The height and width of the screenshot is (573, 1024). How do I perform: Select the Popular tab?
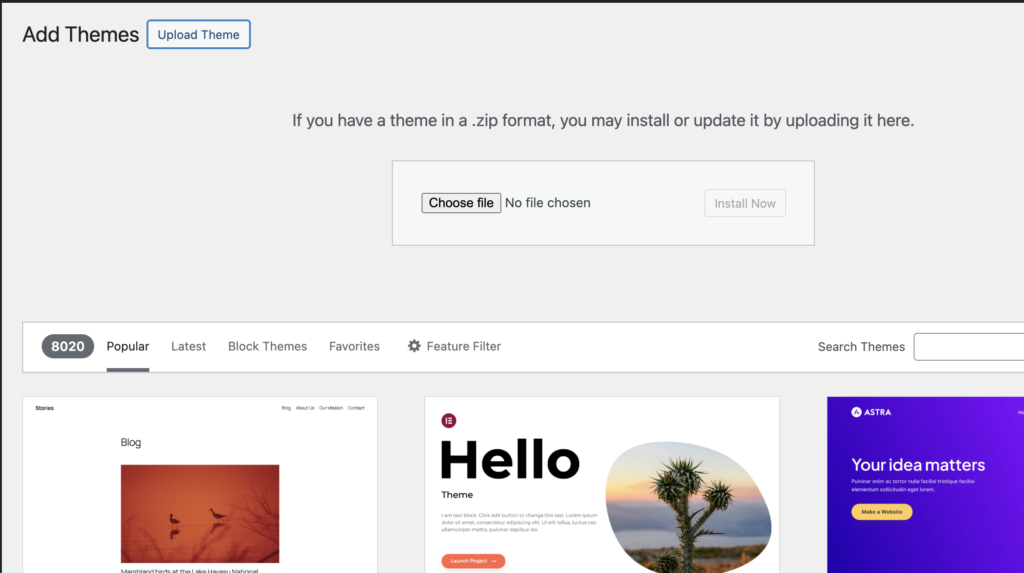(x=128, y=346)
